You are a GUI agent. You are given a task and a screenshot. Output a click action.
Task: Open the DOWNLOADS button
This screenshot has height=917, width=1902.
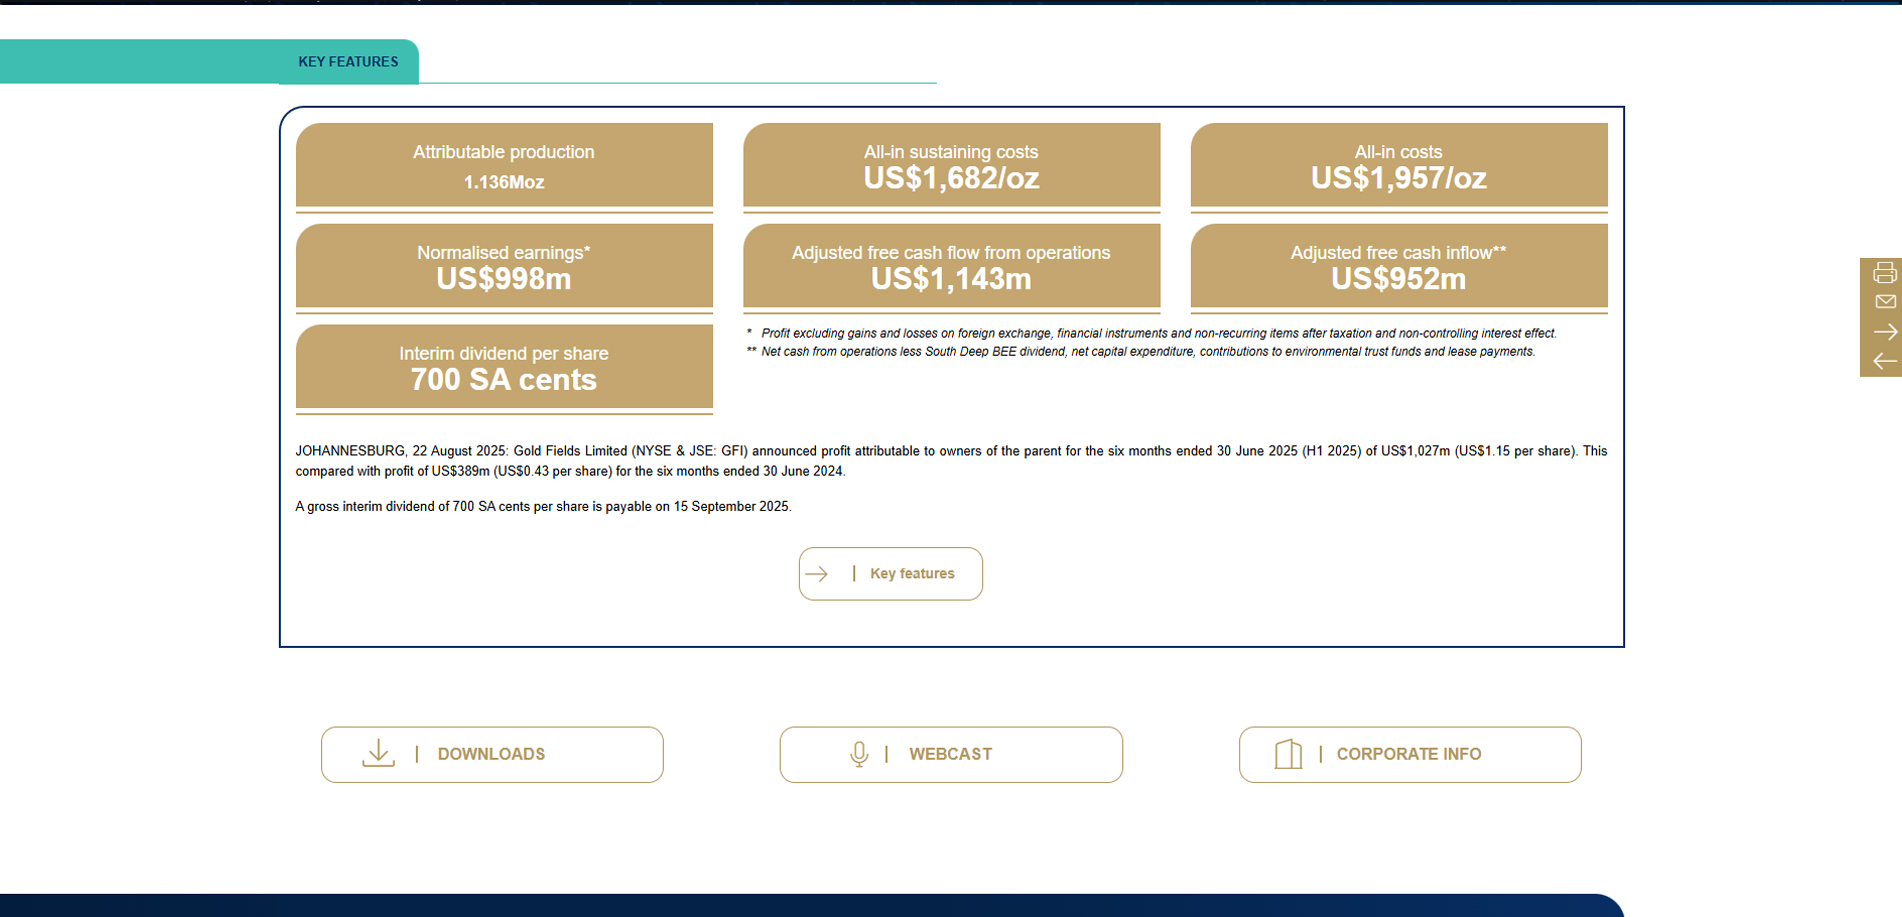coord(492,755)
